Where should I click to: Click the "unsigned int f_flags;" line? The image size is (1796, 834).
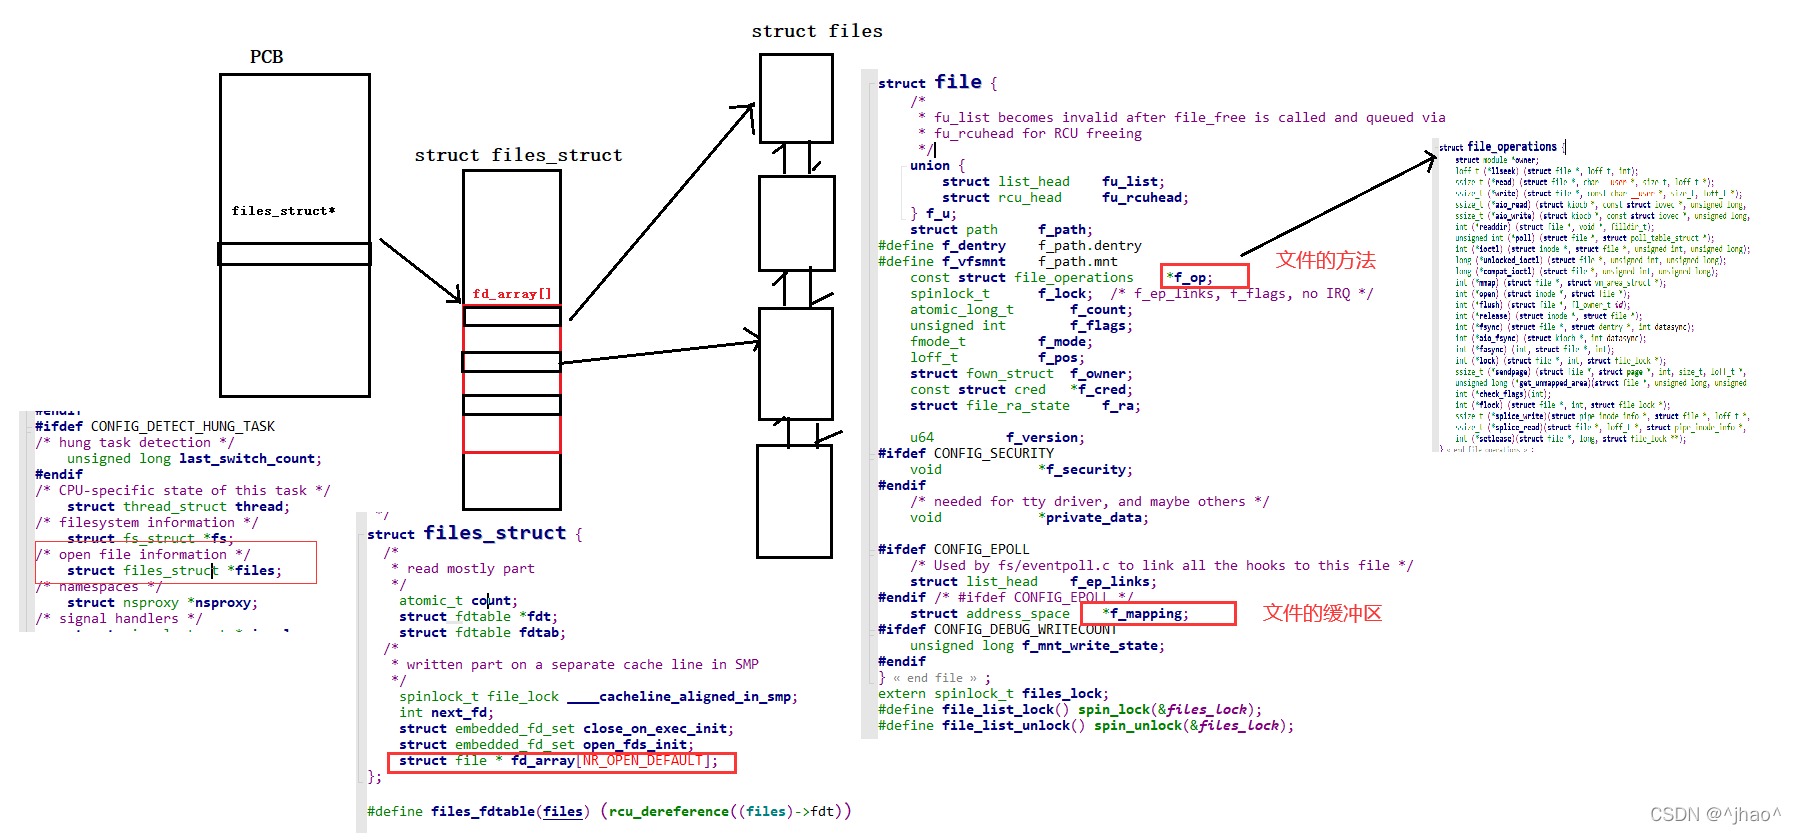1022,325
